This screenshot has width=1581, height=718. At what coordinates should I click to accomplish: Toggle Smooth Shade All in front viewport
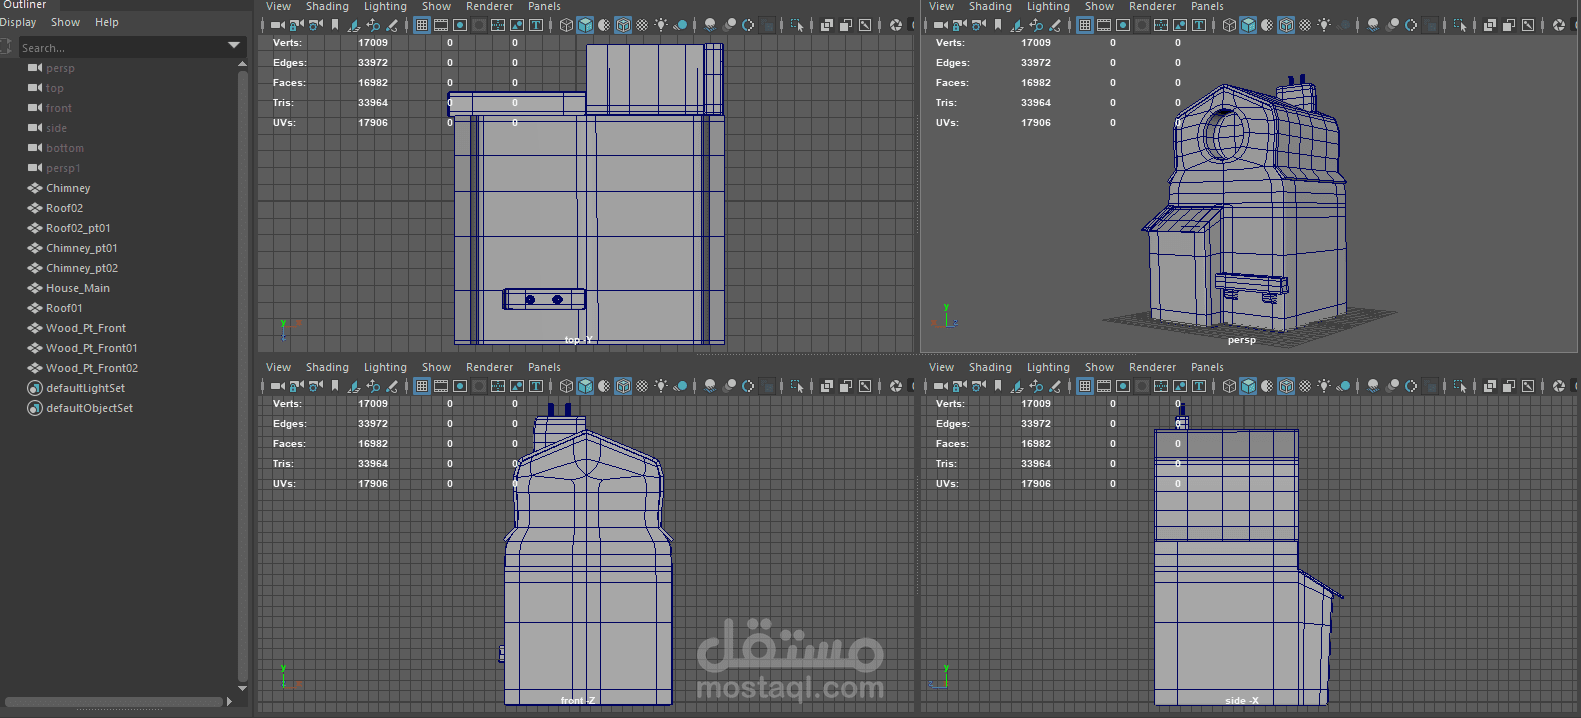[x=585, y=386]
